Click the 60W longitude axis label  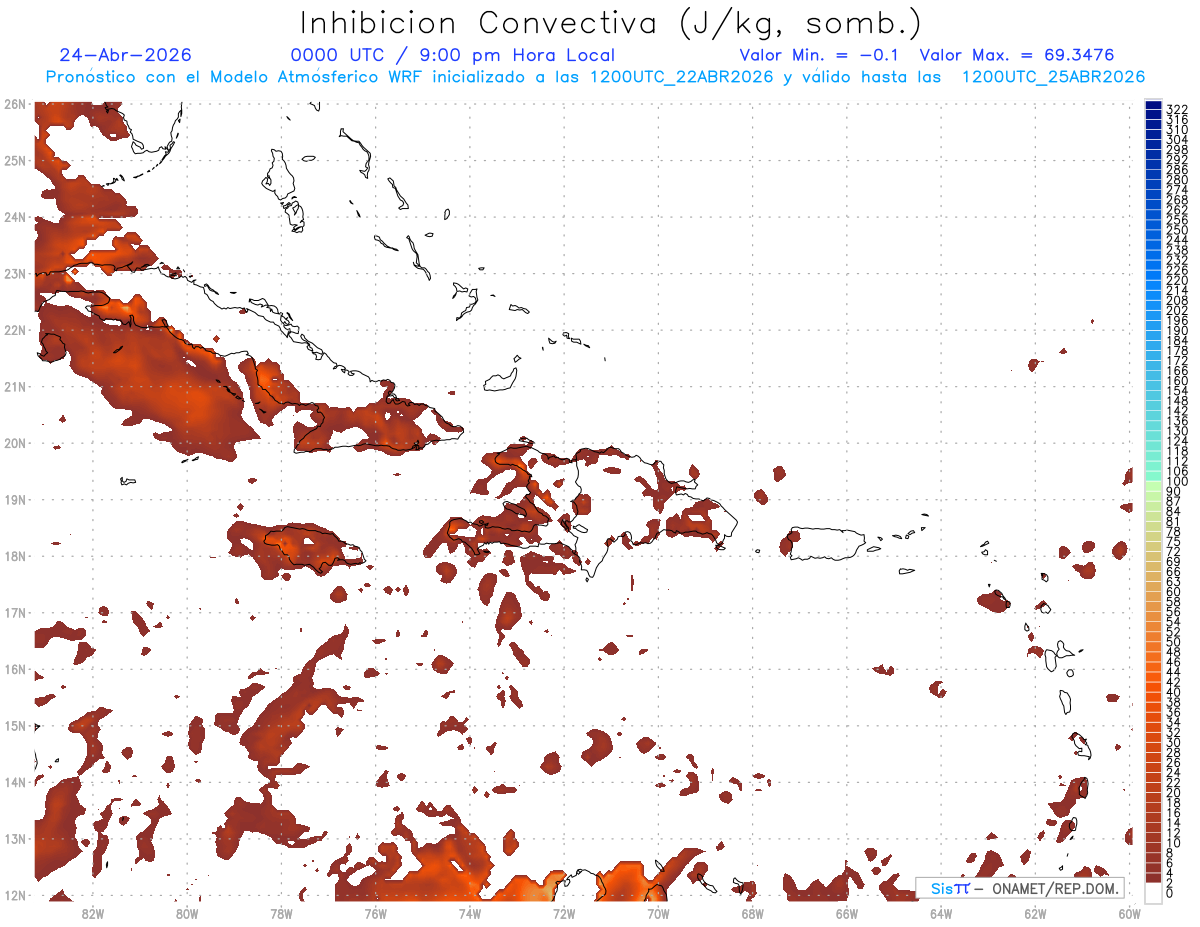(x=1130, y=913)
